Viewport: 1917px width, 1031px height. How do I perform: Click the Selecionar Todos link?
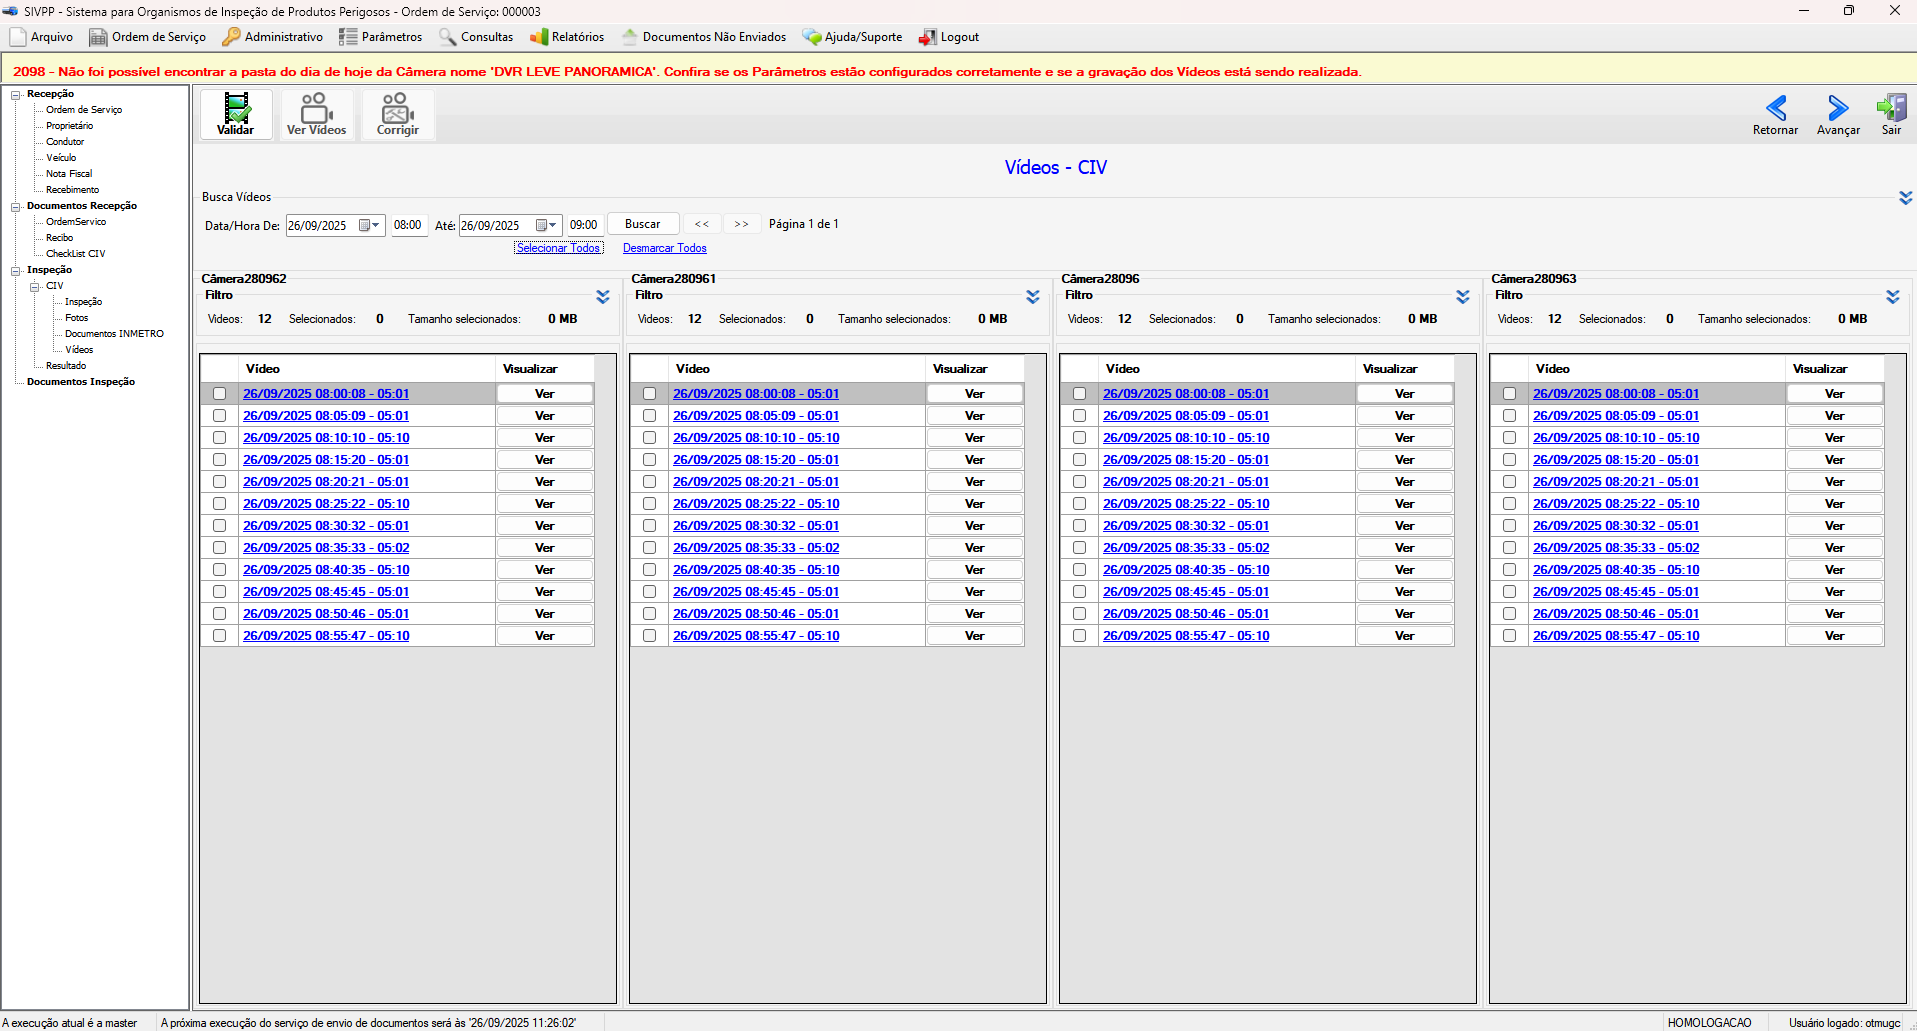click(558, 248)
